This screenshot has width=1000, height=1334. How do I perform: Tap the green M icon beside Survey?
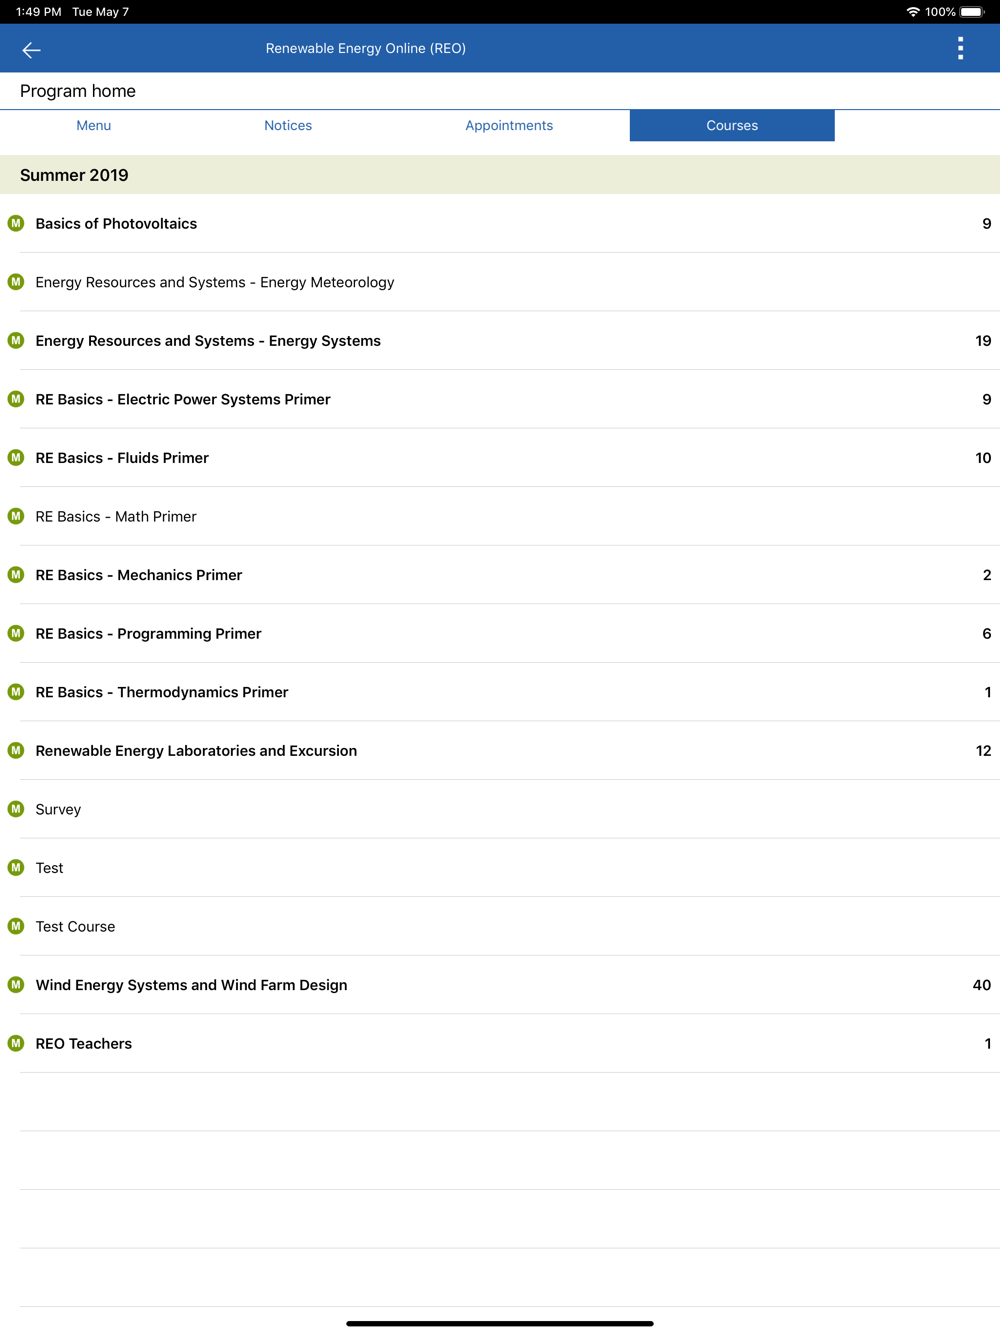(16, 809)
